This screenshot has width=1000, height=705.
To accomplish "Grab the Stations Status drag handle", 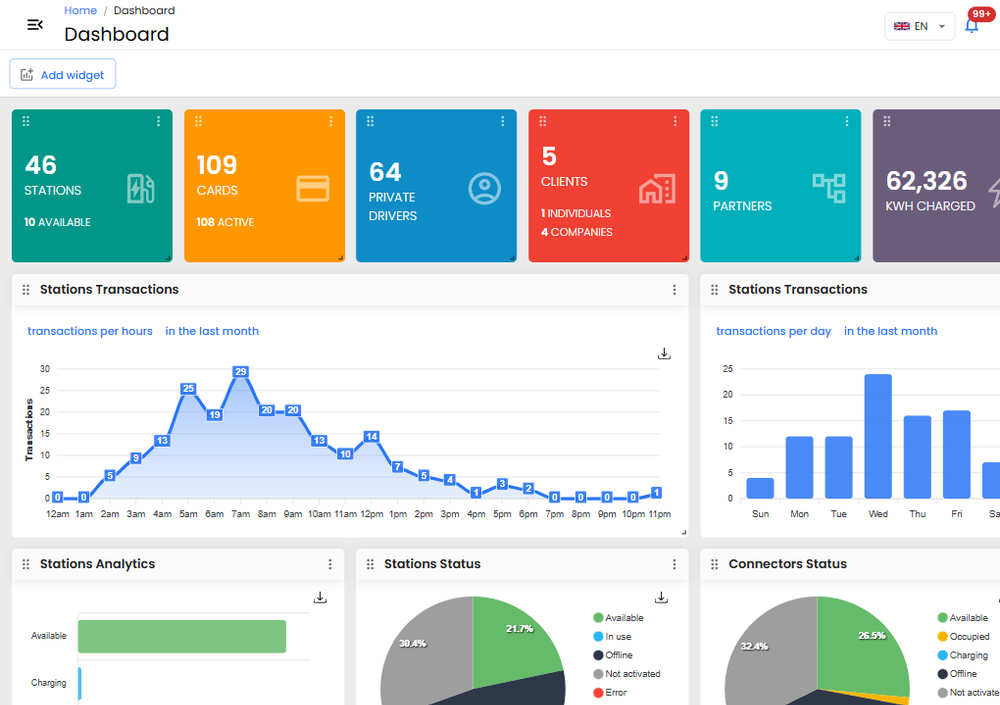I will coord(371,564).
